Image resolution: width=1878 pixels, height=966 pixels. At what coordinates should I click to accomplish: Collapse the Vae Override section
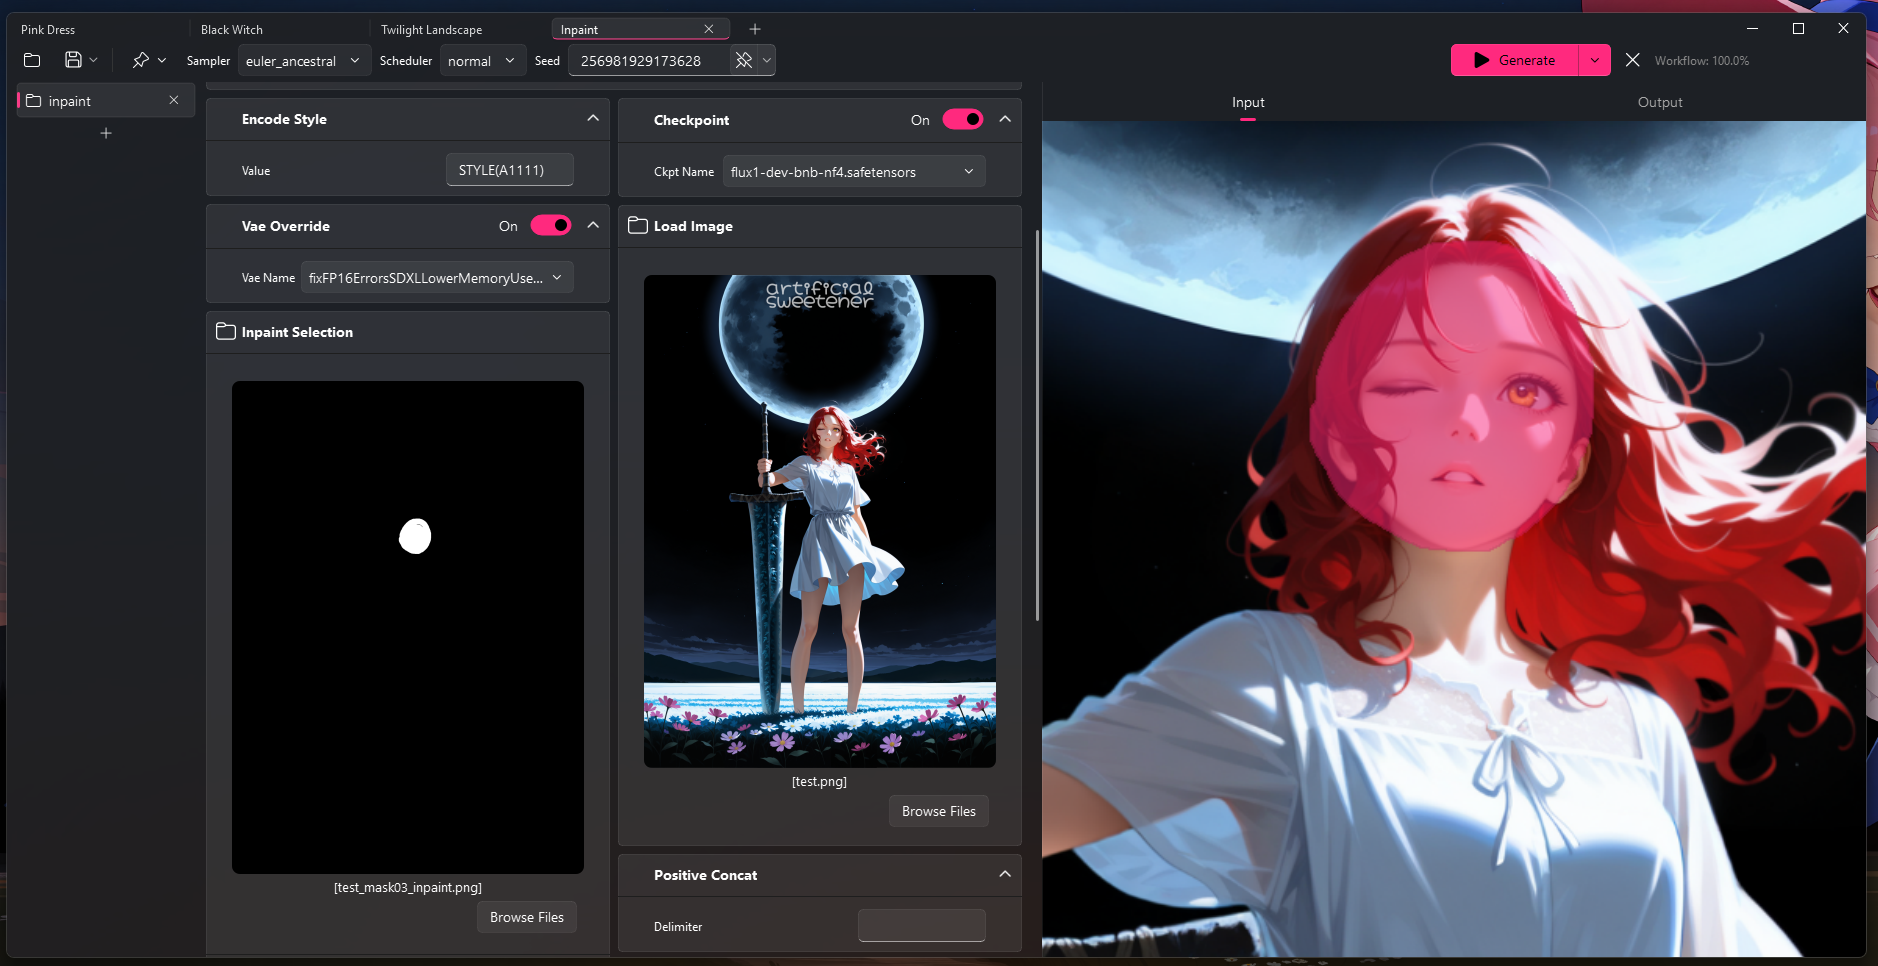click(593, 225)
